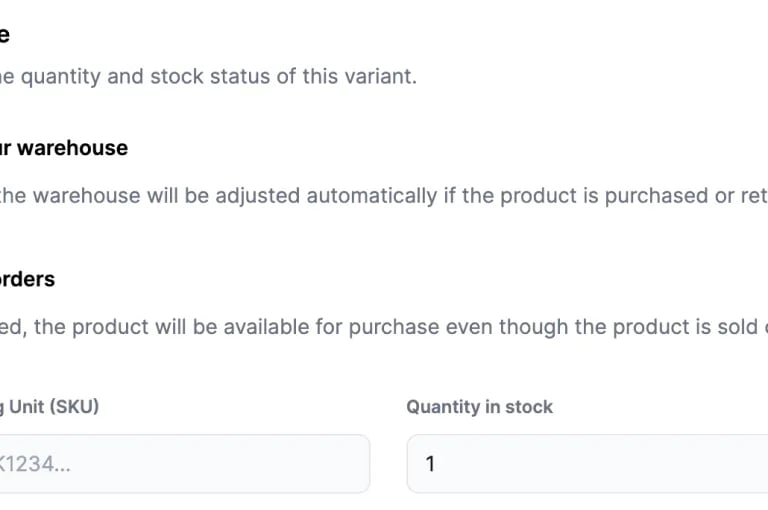Click the SKU placeholder text 'K1234...'
Screen dimensions: 768x510
(35, 464)
